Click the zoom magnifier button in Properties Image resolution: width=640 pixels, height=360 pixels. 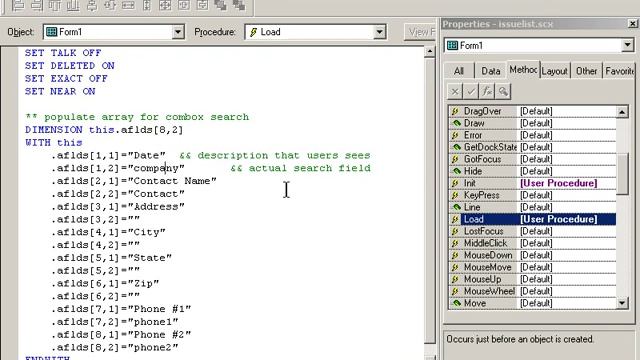503,91
